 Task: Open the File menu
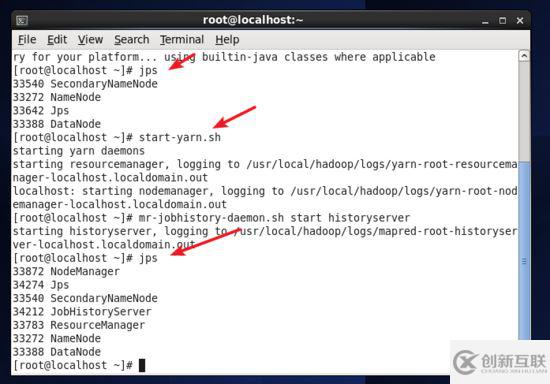[x=27, y=40]
